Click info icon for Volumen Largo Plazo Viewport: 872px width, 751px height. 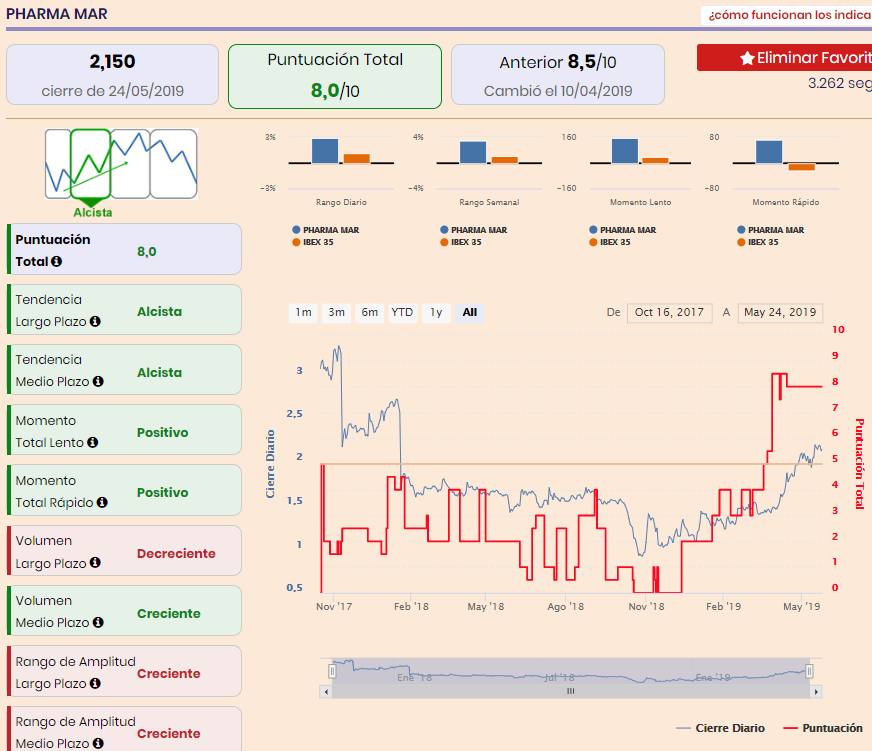click(x=95, y=563)
